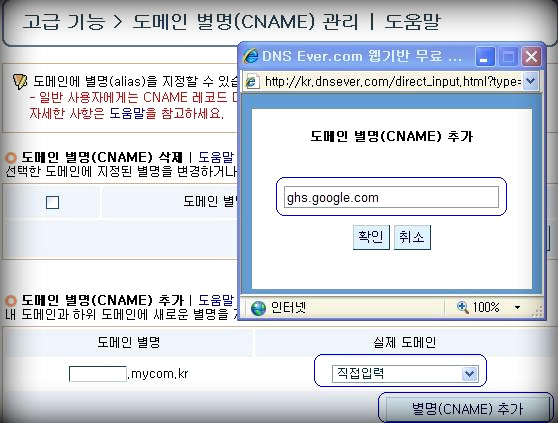Confirm with the 확인 button
This screenshot has width=558, height=423.
[x=371, y=237]
